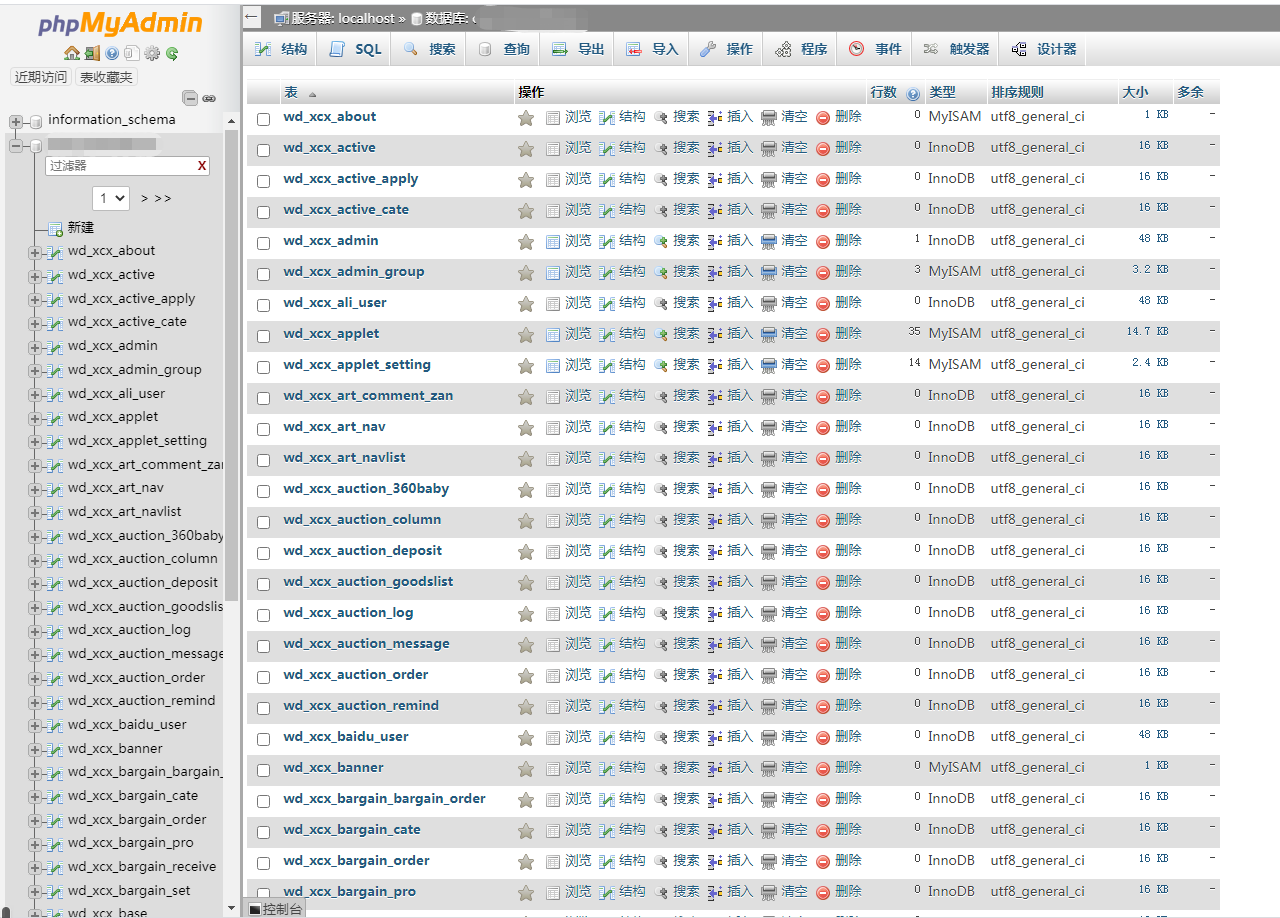1280x918 pixels.
Task: Open the phpMyAdmin home icon
Action: pyautogui.click(x=71, y=53)
